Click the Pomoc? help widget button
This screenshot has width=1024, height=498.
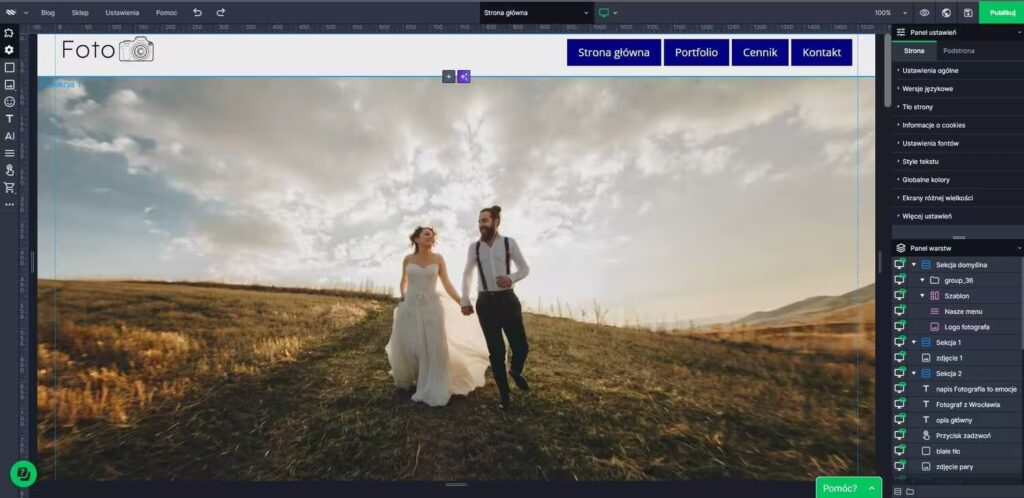tap(848, 488)
